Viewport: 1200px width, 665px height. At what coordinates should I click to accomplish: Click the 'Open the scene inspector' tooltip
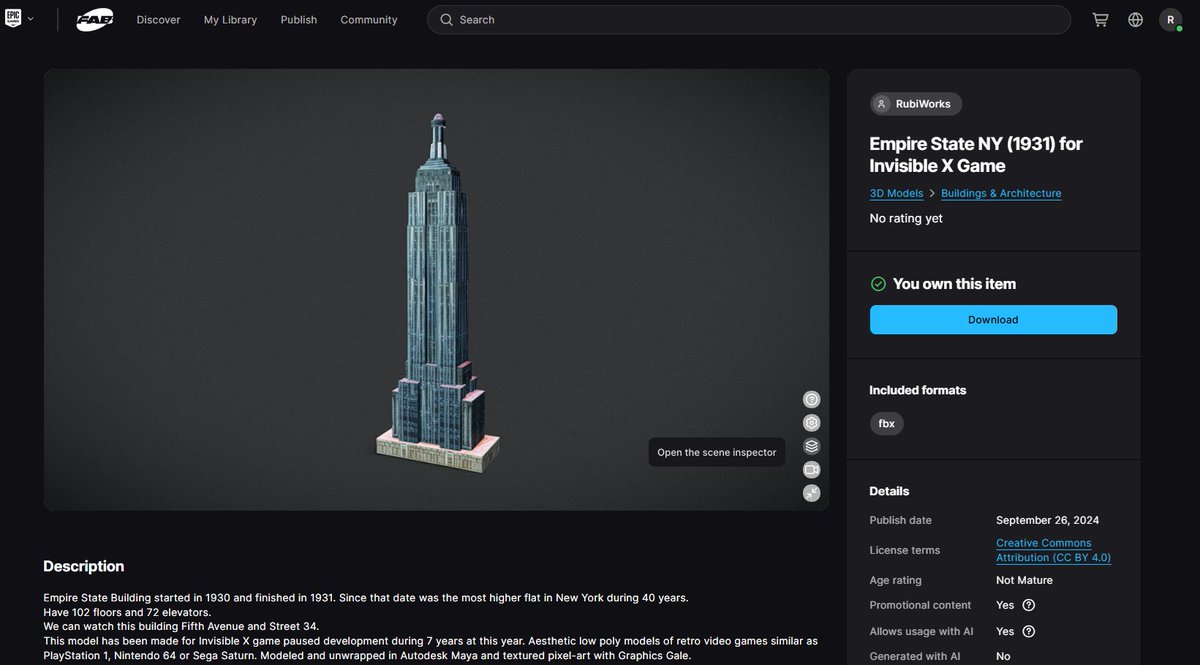pos(716,452)
